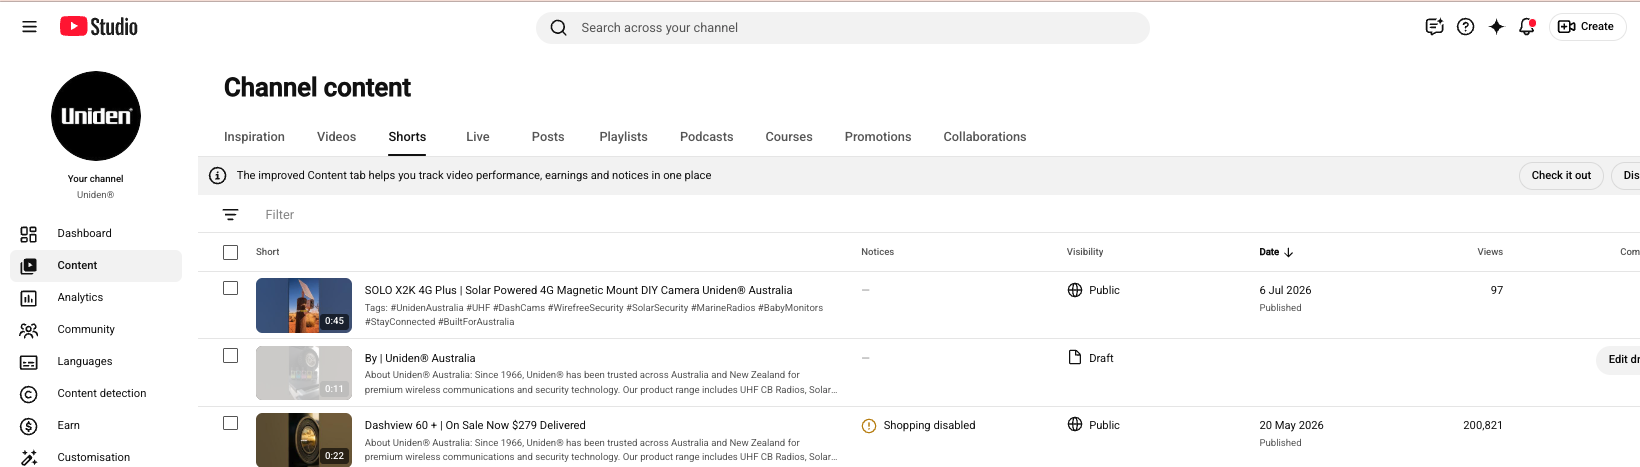Screen dimensions: 1640x467
Task: Open Customisation in the sidebar
Action: tap(96, 457)
